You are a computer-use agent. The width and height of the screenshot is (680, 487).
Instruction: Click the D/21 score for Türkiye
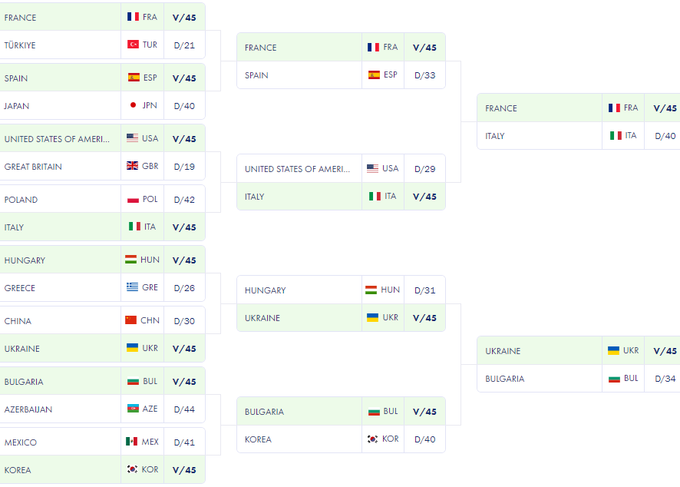pos(184,45)
